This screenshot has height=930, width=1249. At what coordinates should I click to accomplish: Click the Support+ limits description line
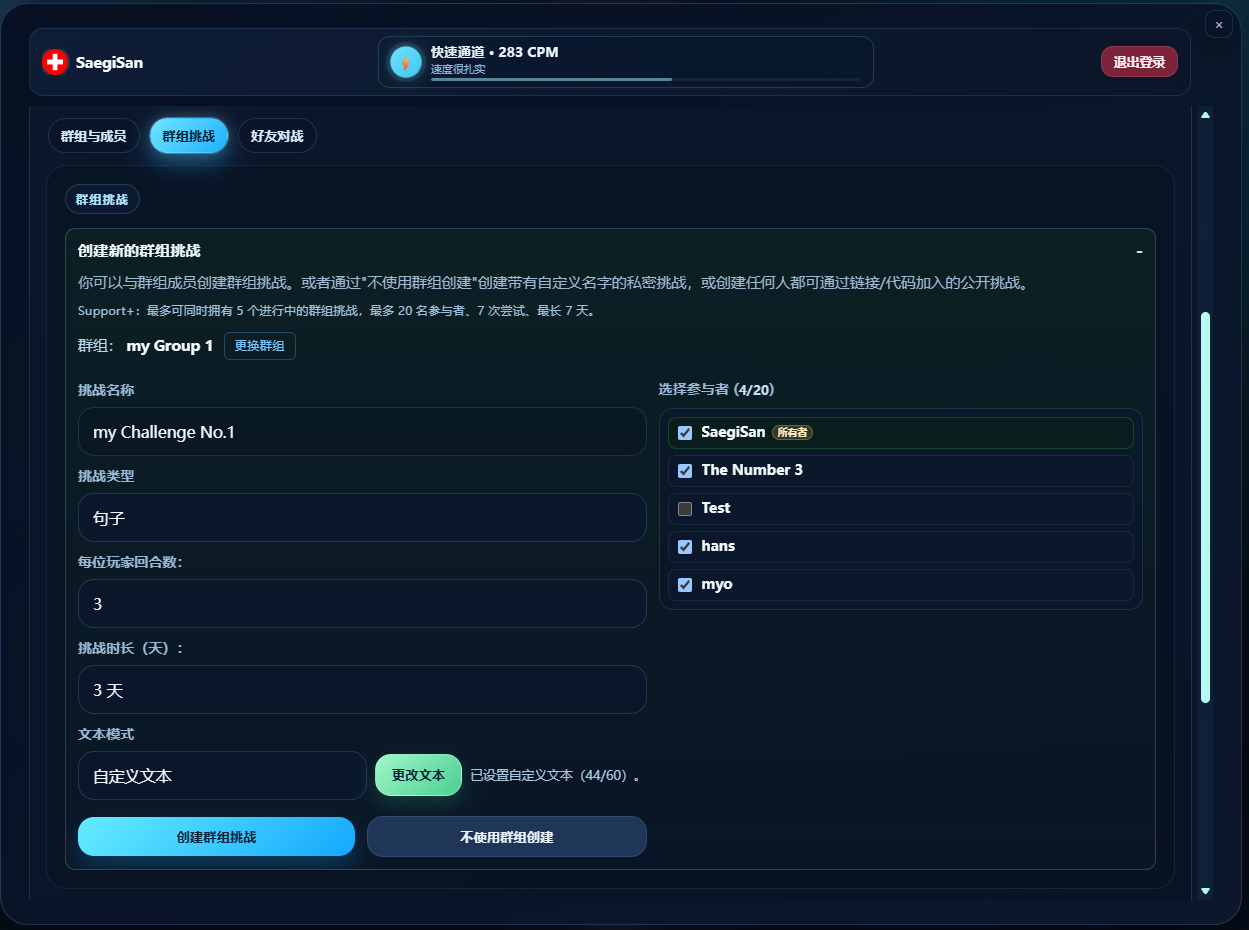(337, 311)
